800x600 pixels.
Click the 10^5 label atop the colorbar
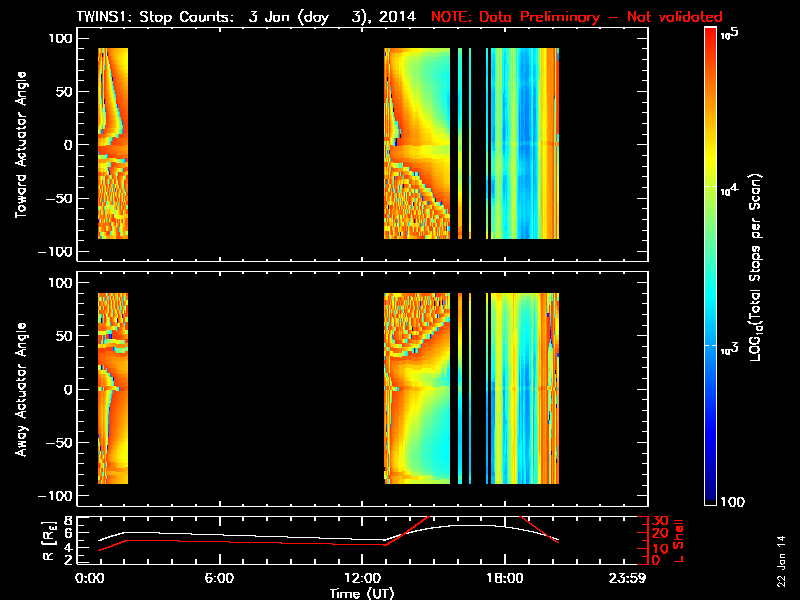[729, 34]
